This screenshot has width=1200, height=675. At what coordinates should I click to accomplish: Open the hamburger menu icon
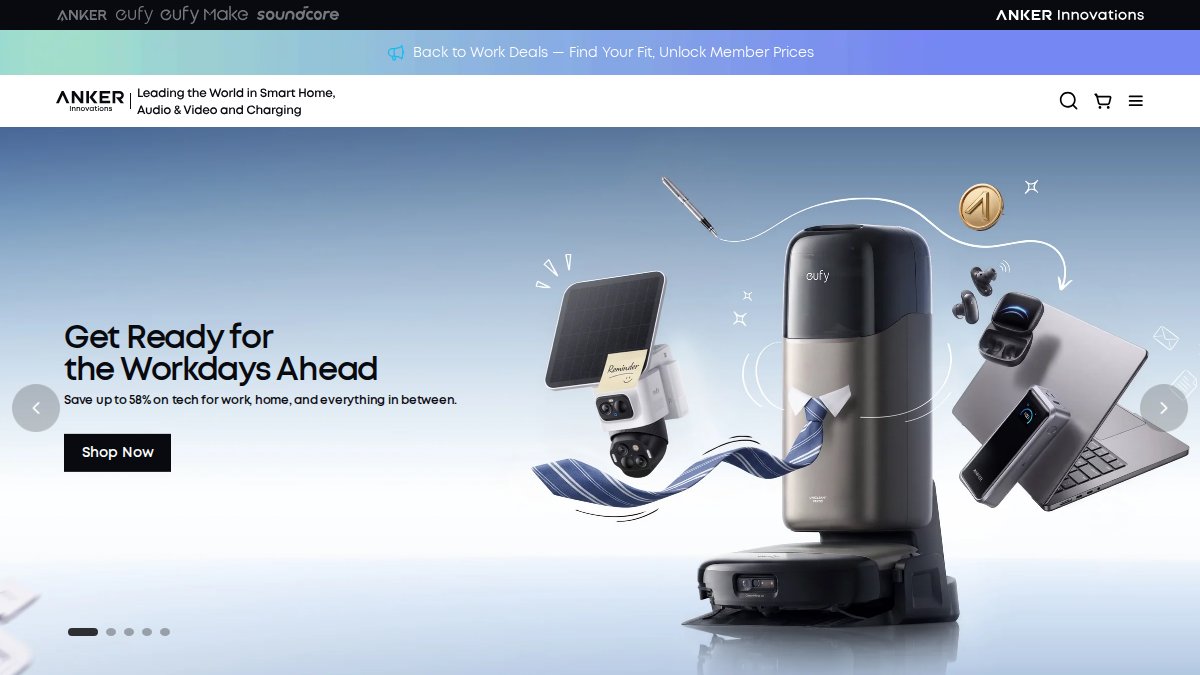pyautogui.click(x=1136, y=101)
